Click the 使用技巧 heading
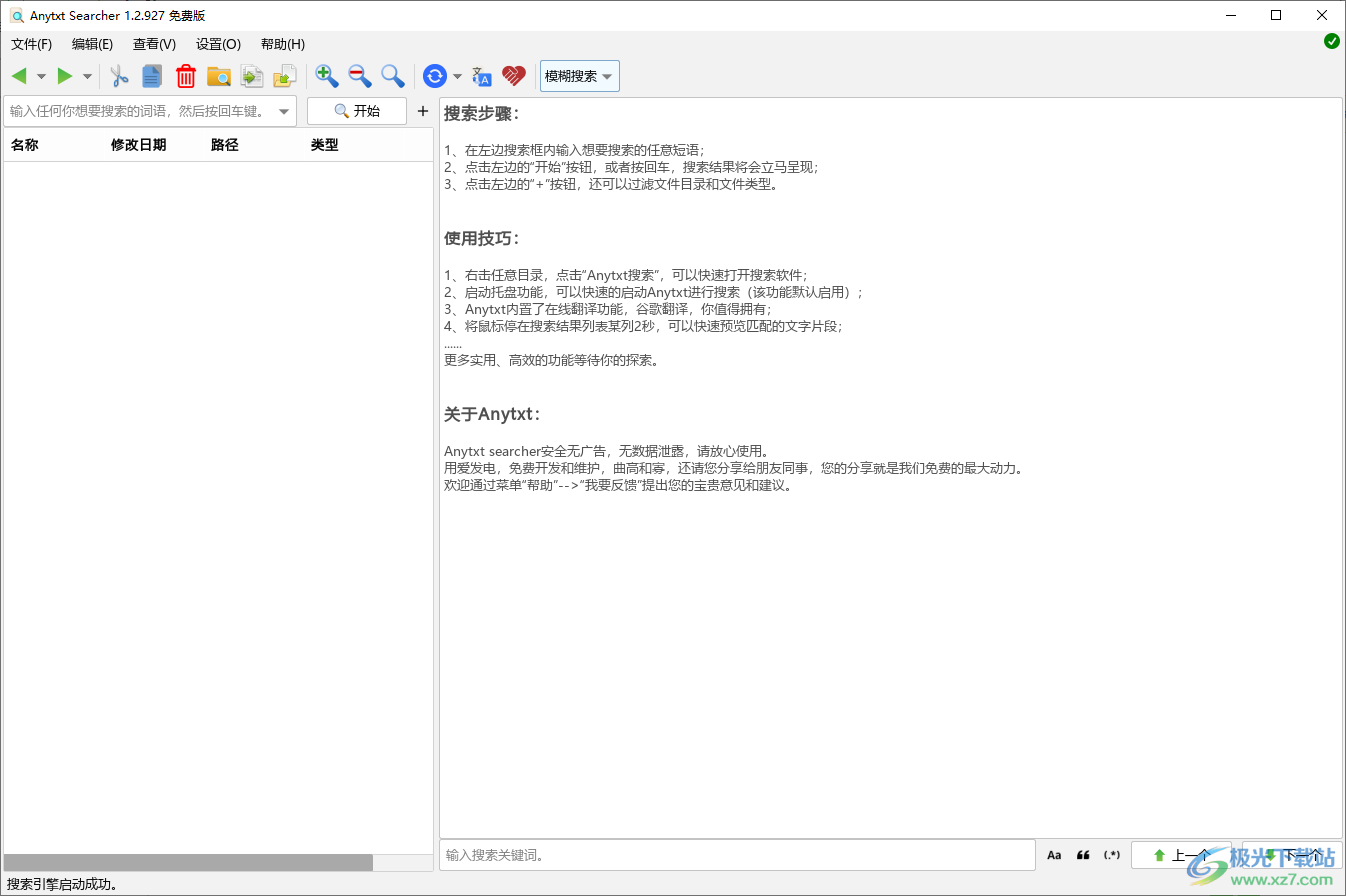This screenshot has width=1346, height=896. point(482,238)
